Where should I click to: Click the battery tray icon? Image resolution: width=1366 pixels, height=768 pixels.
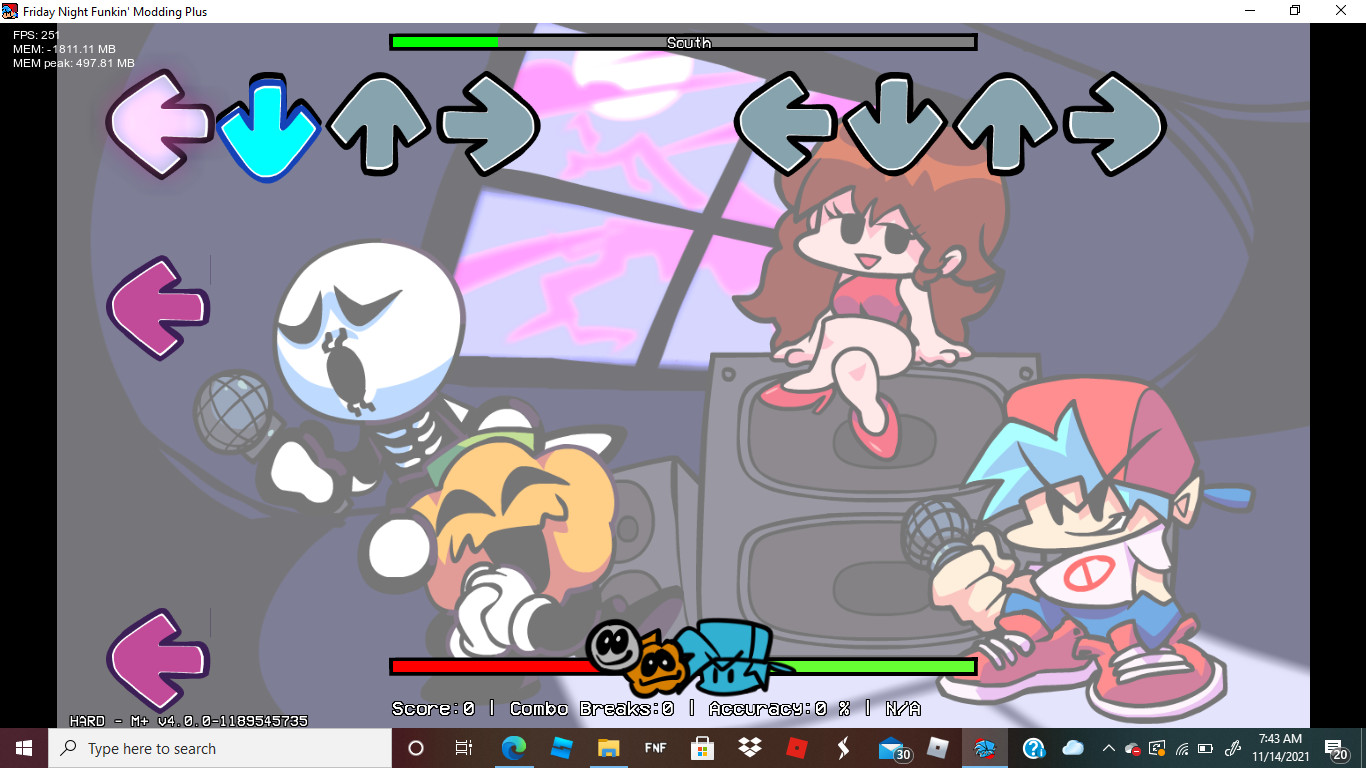pos(1206,748)
